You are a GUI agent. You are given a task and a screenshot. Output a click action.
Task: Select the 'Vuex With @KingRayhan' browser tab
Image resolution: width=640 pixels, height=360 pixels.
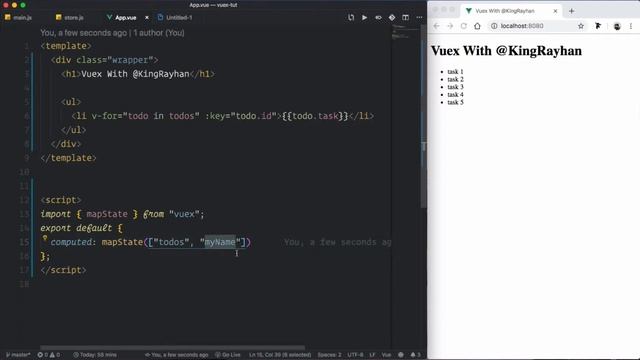point(511,11)
